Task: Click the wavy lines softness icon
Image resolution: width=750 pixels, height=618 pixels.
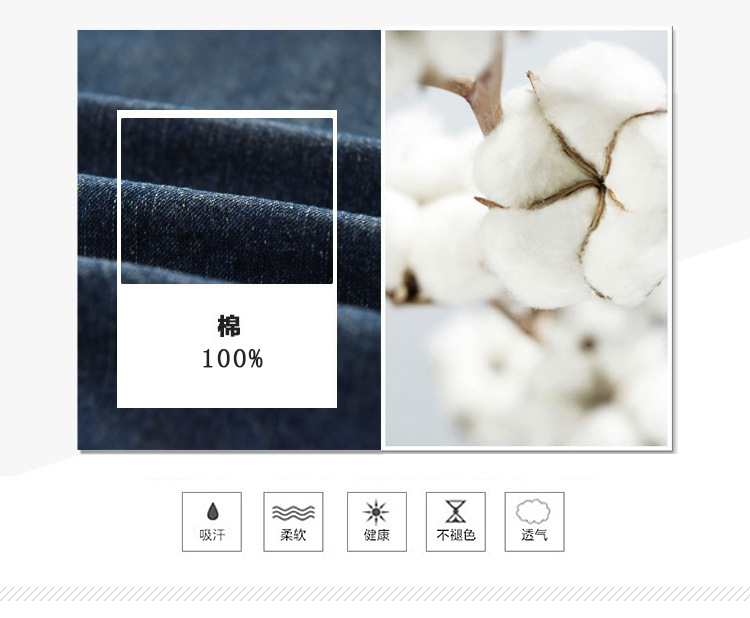Action: click(x=293, y=513)
